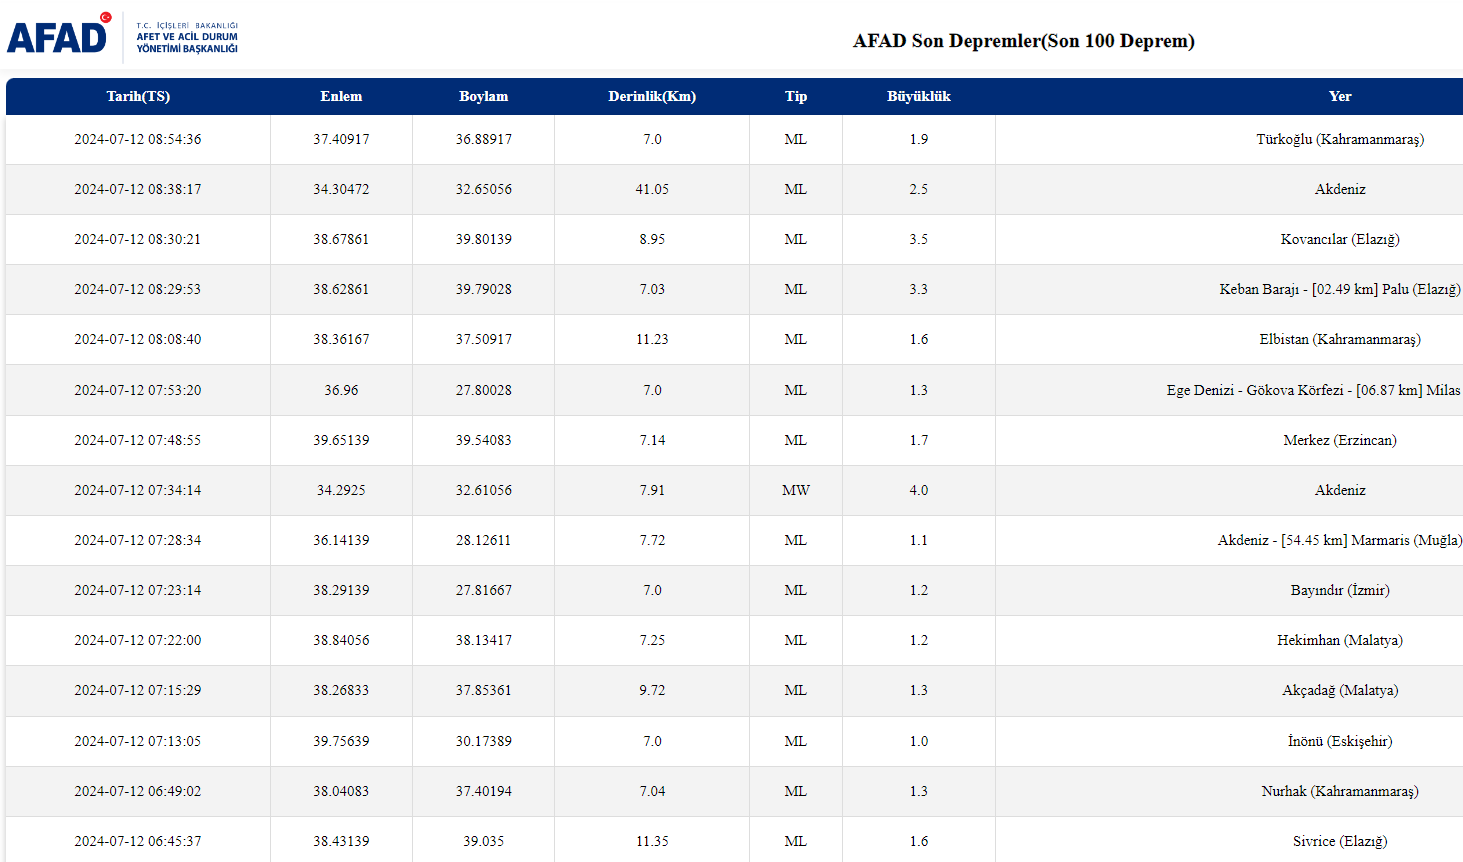This screenshot has width=1463, height=862.
Task: Click Türkoğlu (Kahramanmaraş) location
Action: click(1340, 139)
